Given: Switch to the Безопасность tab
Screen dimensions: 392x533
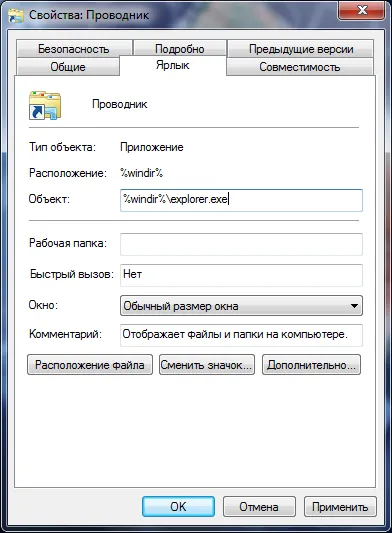Looking at the screenshot, I should point(74,49).
